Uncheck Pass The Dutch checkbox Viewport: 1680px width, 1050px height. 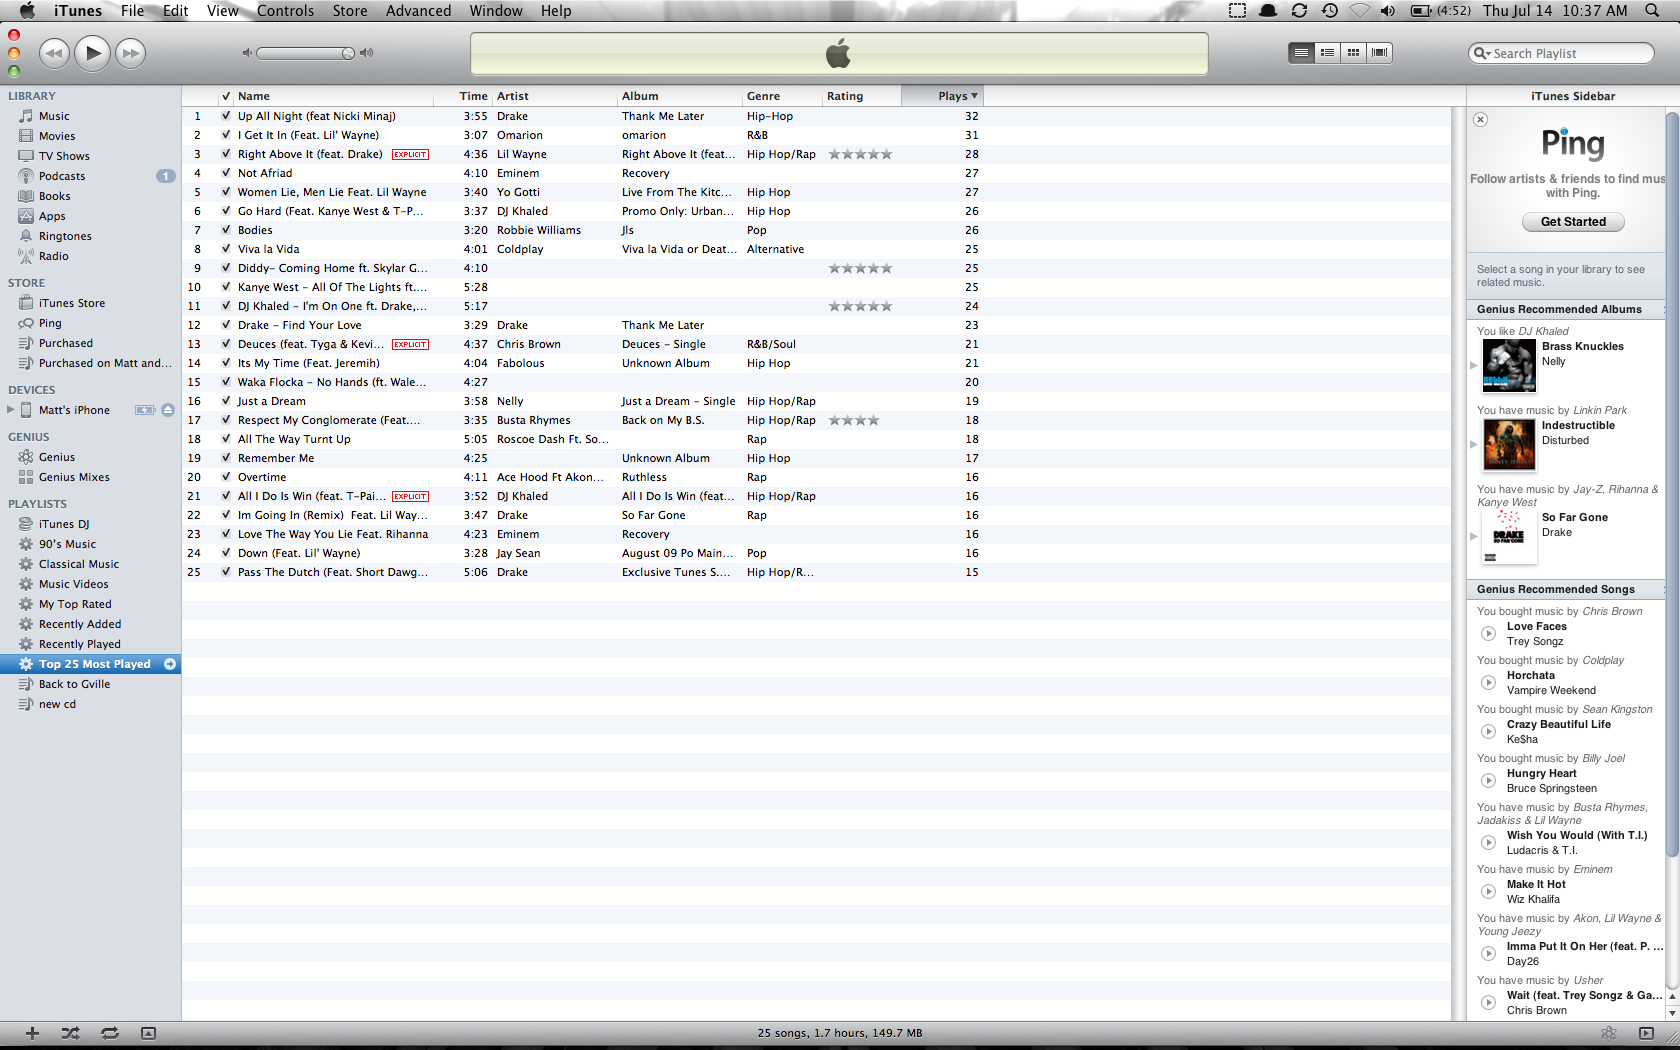[226, 572]
